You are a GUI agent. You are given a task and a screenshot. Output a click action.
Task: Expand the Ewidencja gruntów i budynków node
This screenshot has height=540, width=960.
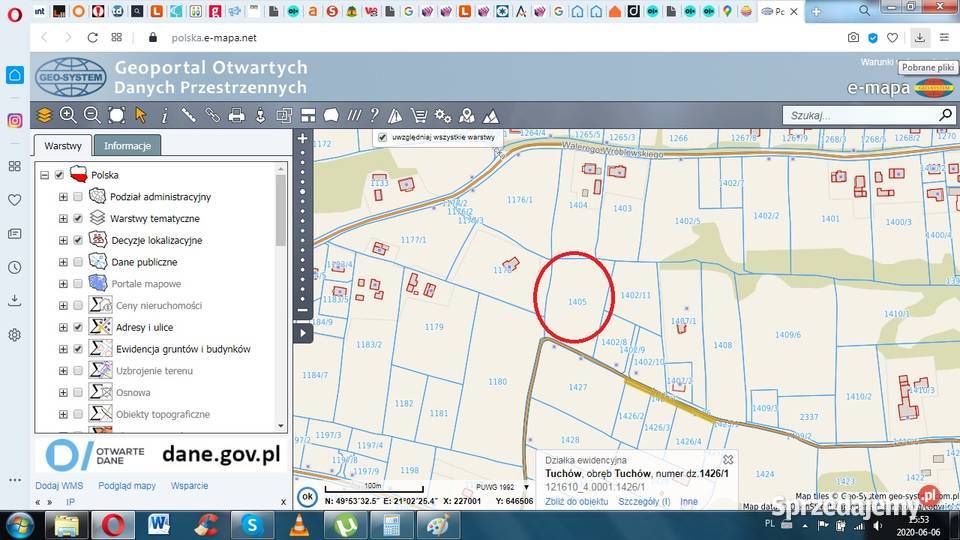[x=63, y=349]
